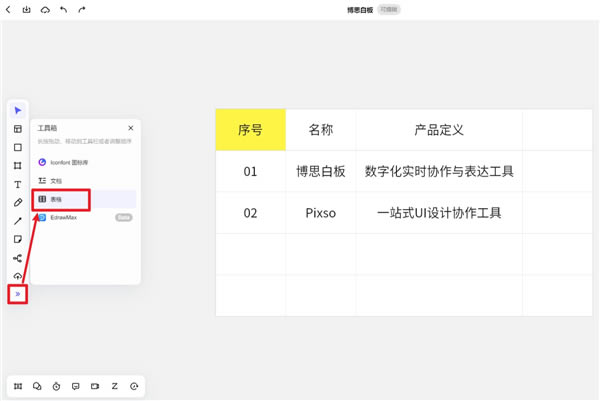Click the upload cloud icon in sidebar
600x401 pixels.
(17, 276)
